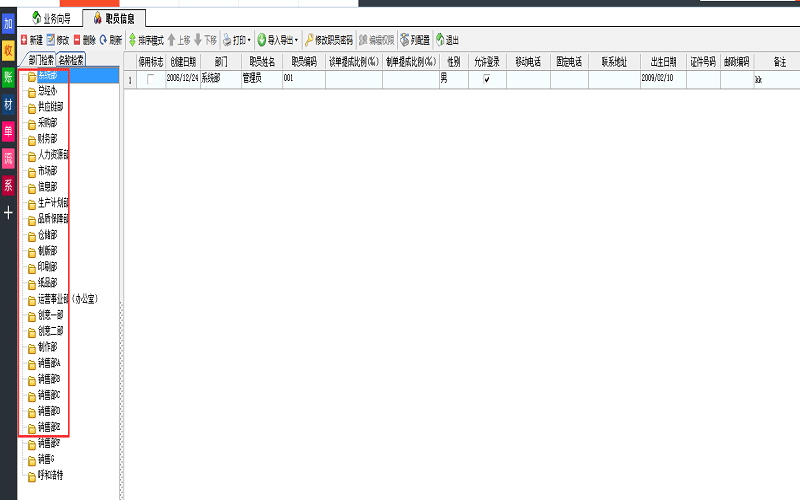Click the 删除 (Delete) toolbar icon

pos(85,40)
